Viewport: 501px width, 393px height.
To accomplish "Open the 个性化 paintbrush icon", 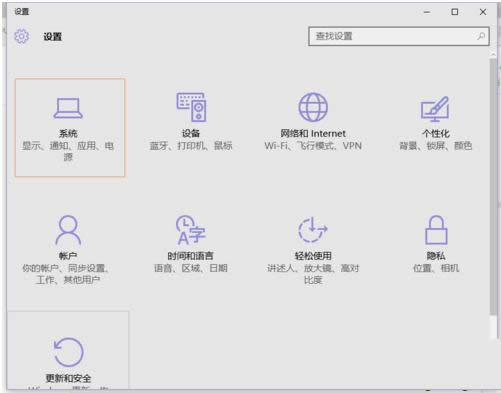I will [x=435, y=109].
